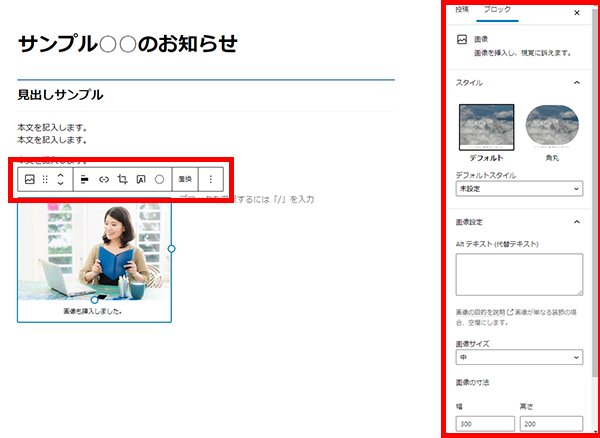Open the alignment tool in block toolbar
Screen dimensions: 600x438
84,180
